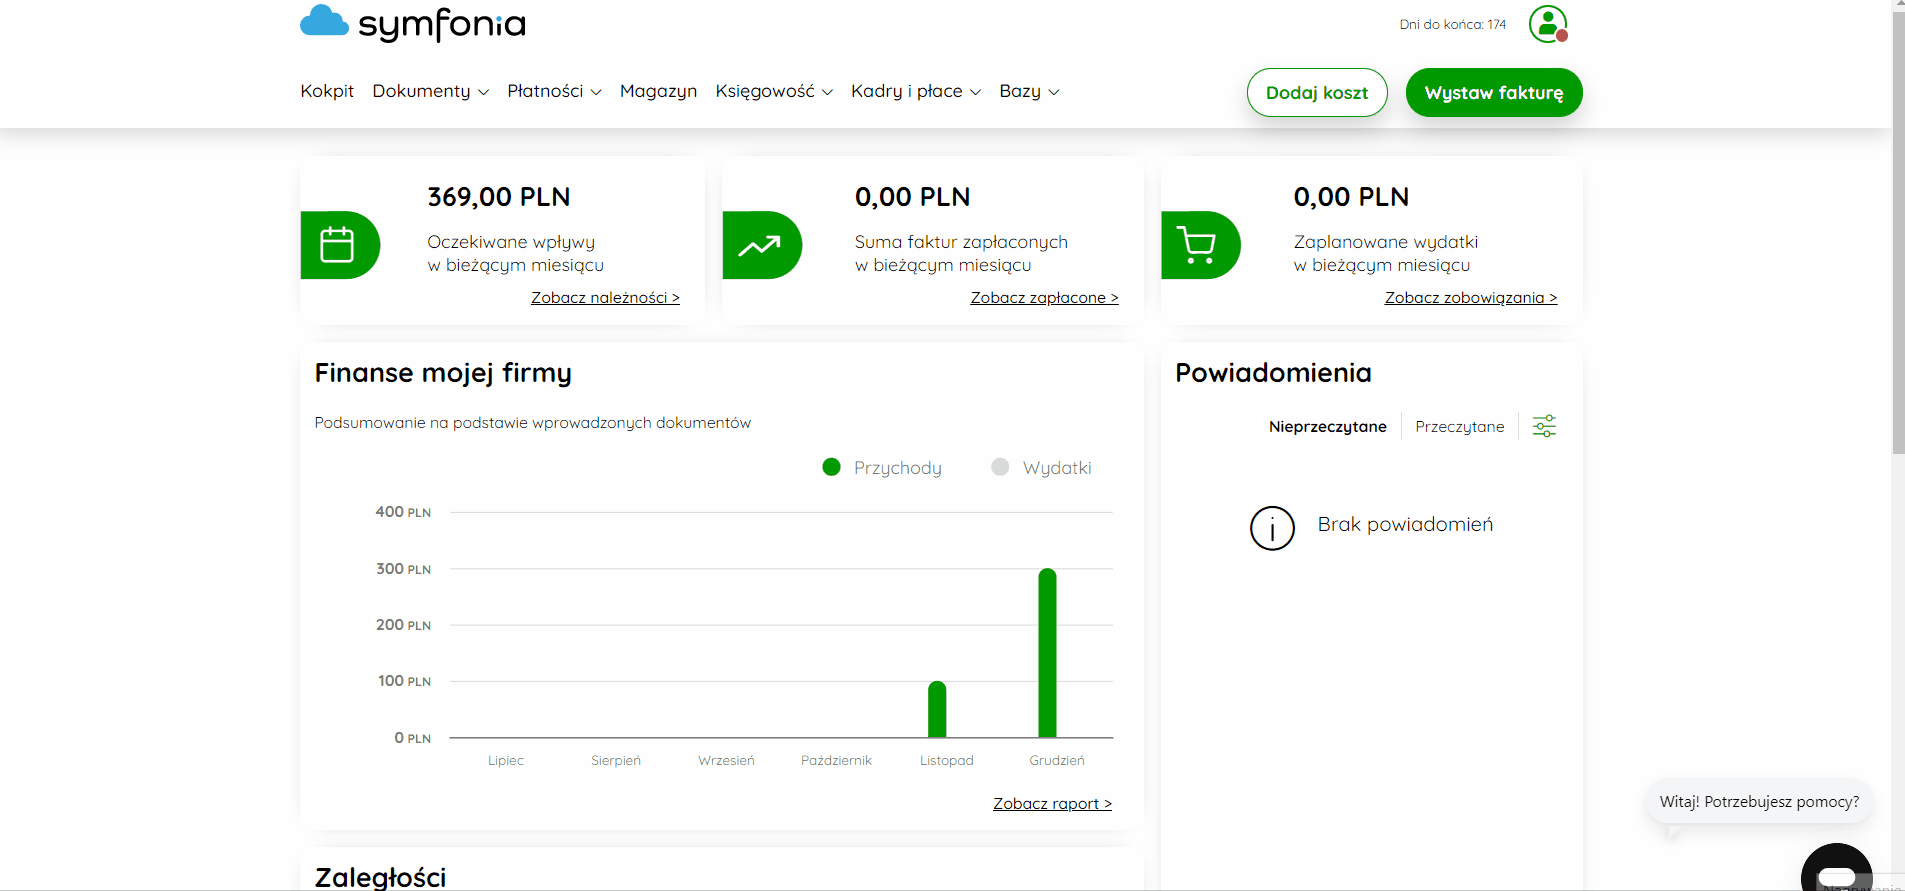Follow the Zobacz zapłacone link
This screenshot has height=891, width=1905.
click(x=1044, y=298)
